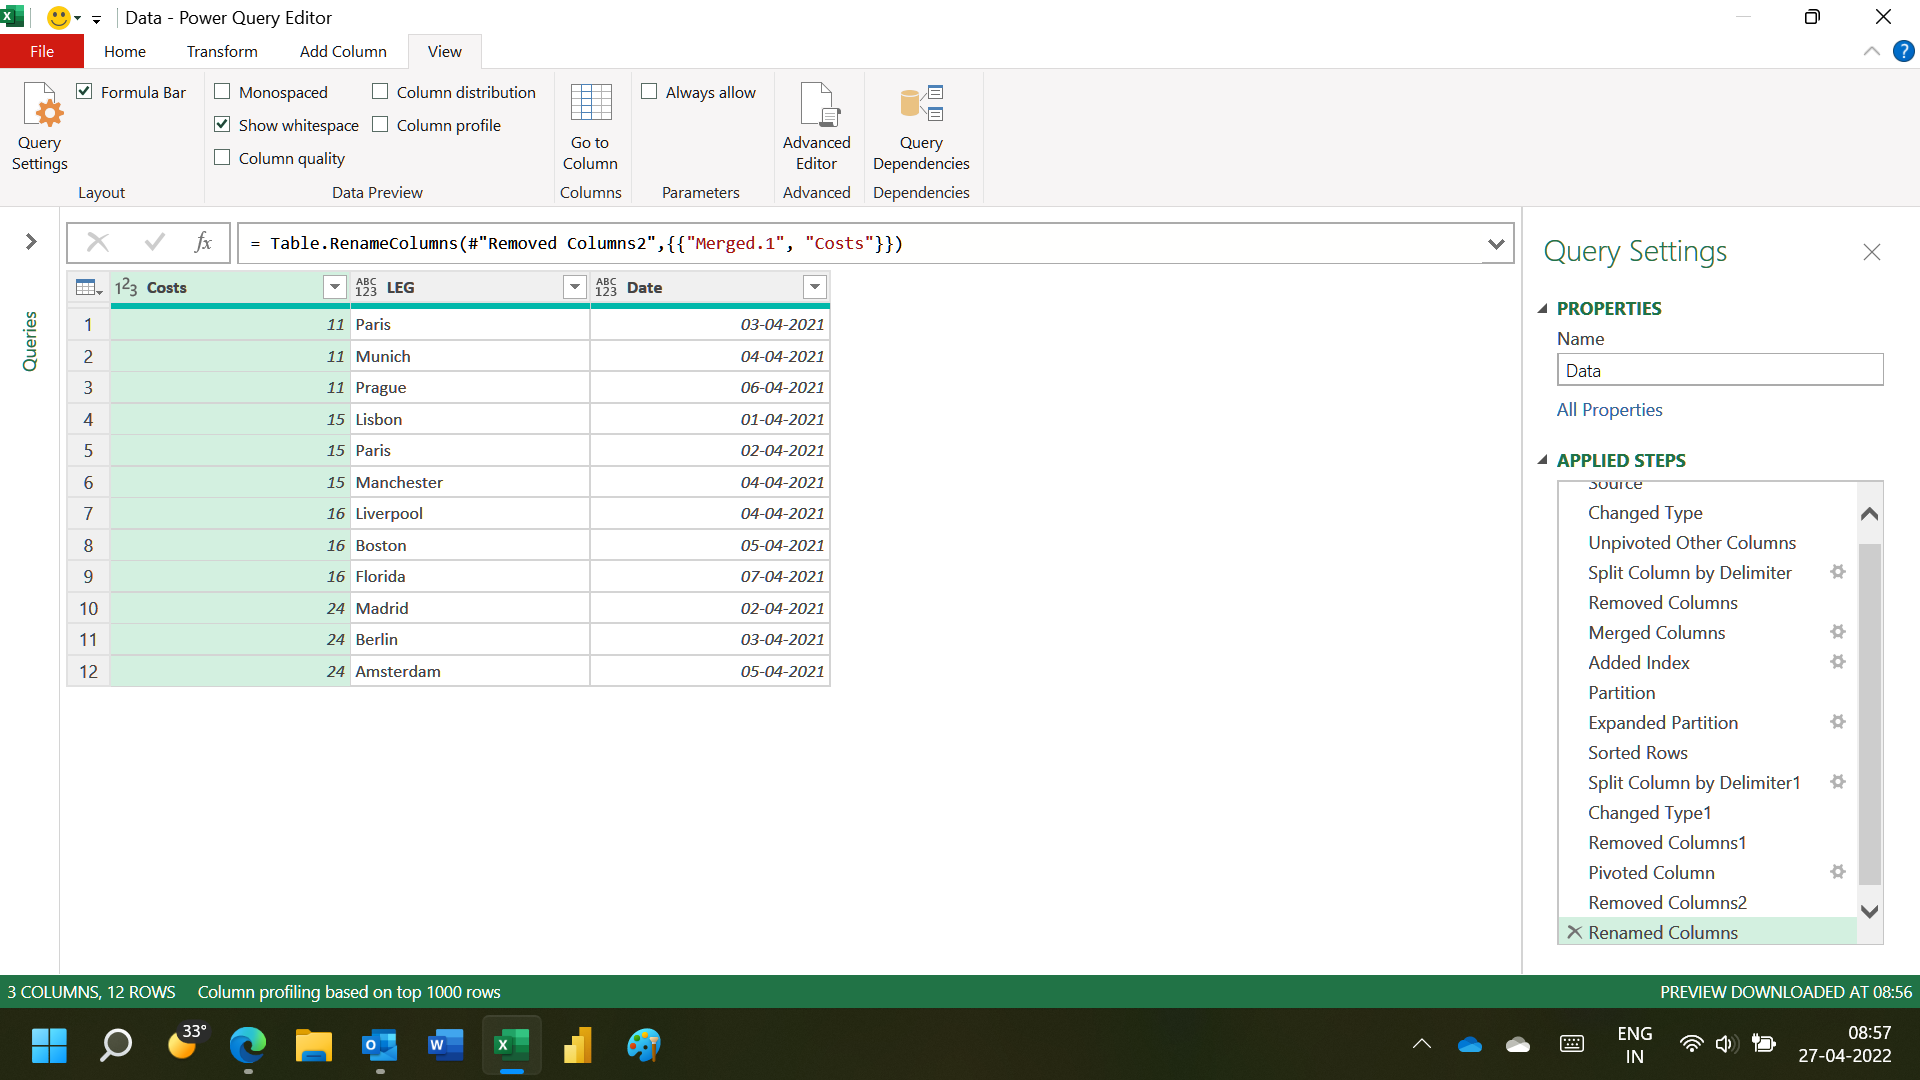Delete the Renamed Columns step
Image resolution: width=1920 pixels, height=1080 pixels.
(x=1574, y=932)
